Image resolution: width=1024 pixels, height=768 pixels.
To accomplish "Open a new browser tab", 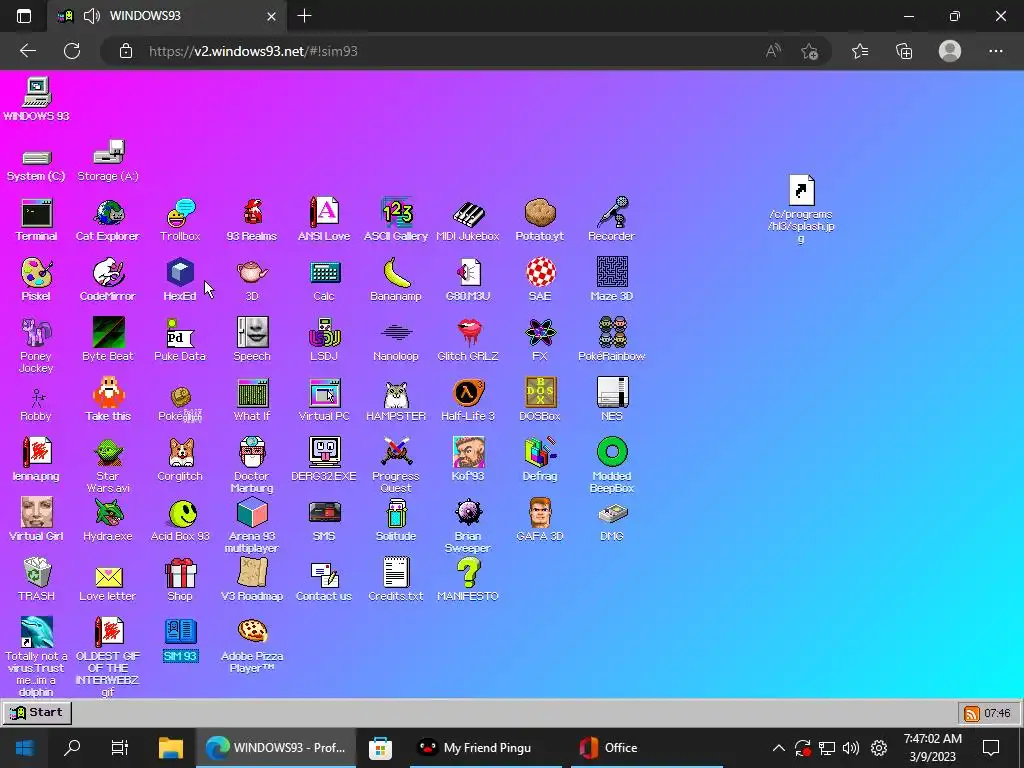I will (304, 16).
